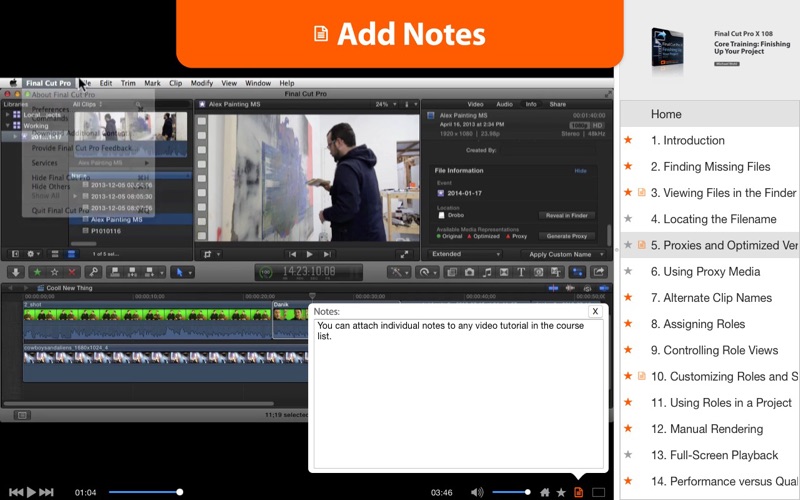Mute audio using the speaker icon
The height and width of the screenshot is (500, 800).
[477, 492]
